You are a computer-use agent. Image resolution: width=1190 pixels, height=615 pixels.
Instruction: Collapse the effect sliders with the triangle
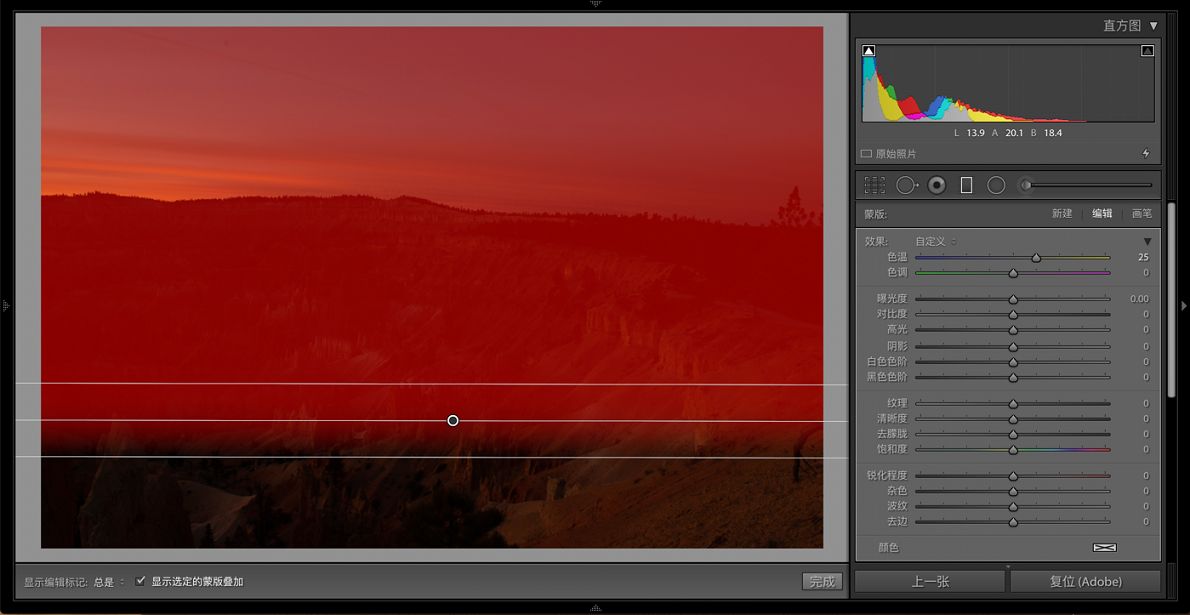pyautogui.click(x=1148, y=241)
